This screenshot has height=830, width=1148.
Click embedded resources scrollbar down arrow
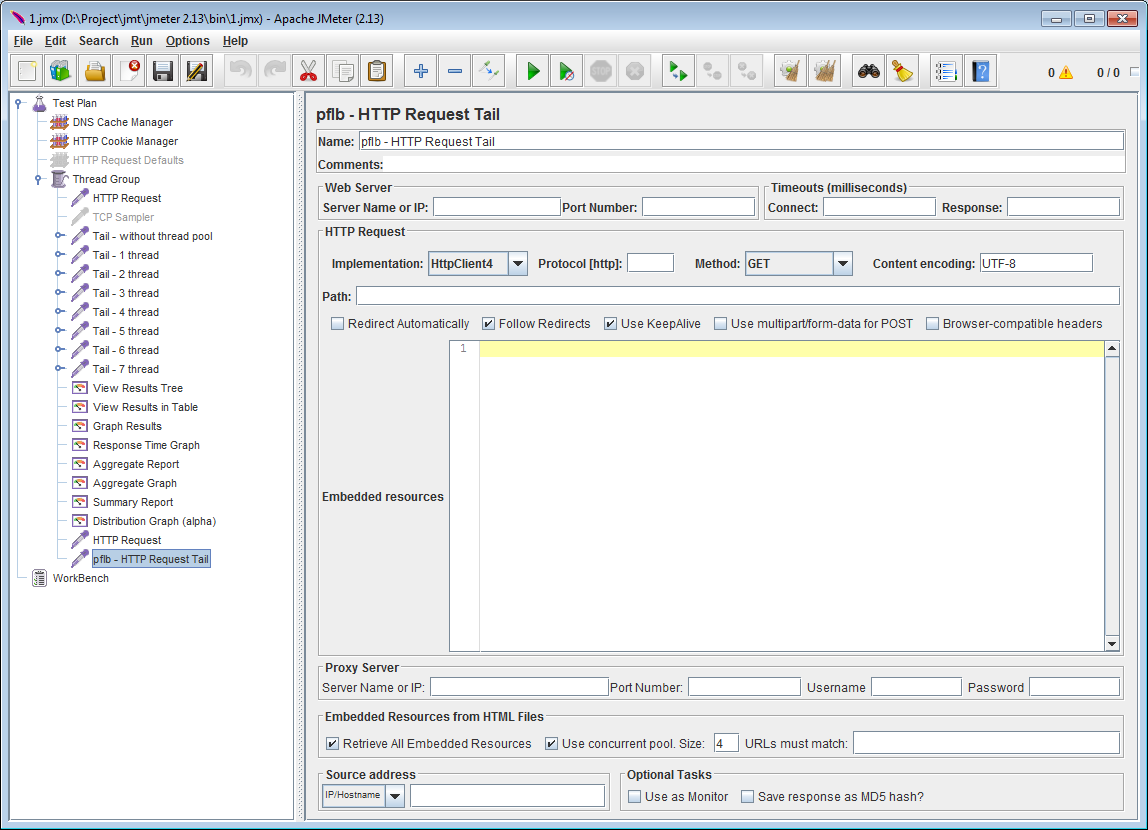pyautogui.click(x=1112, y=644)
